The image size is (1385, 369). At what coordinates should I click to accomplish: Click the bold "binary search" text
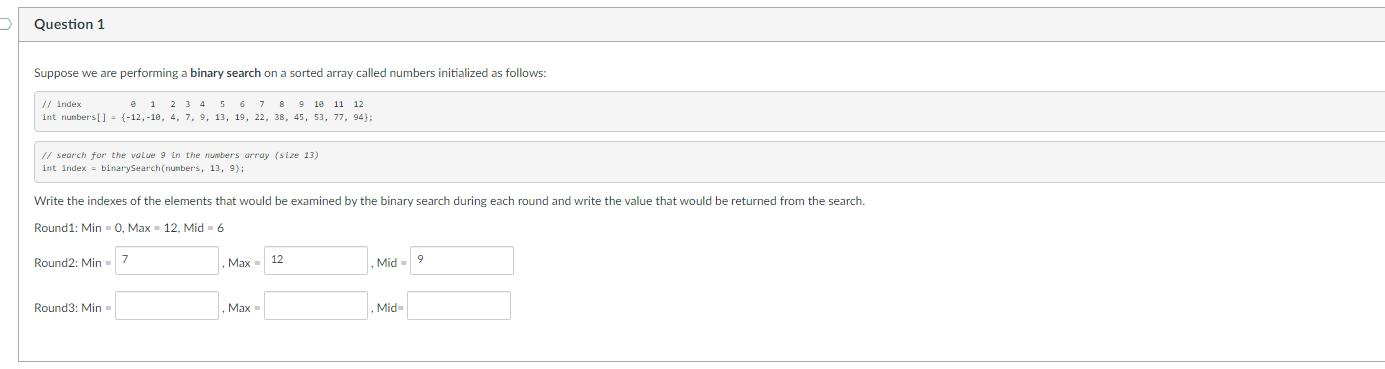pos(226,73)
